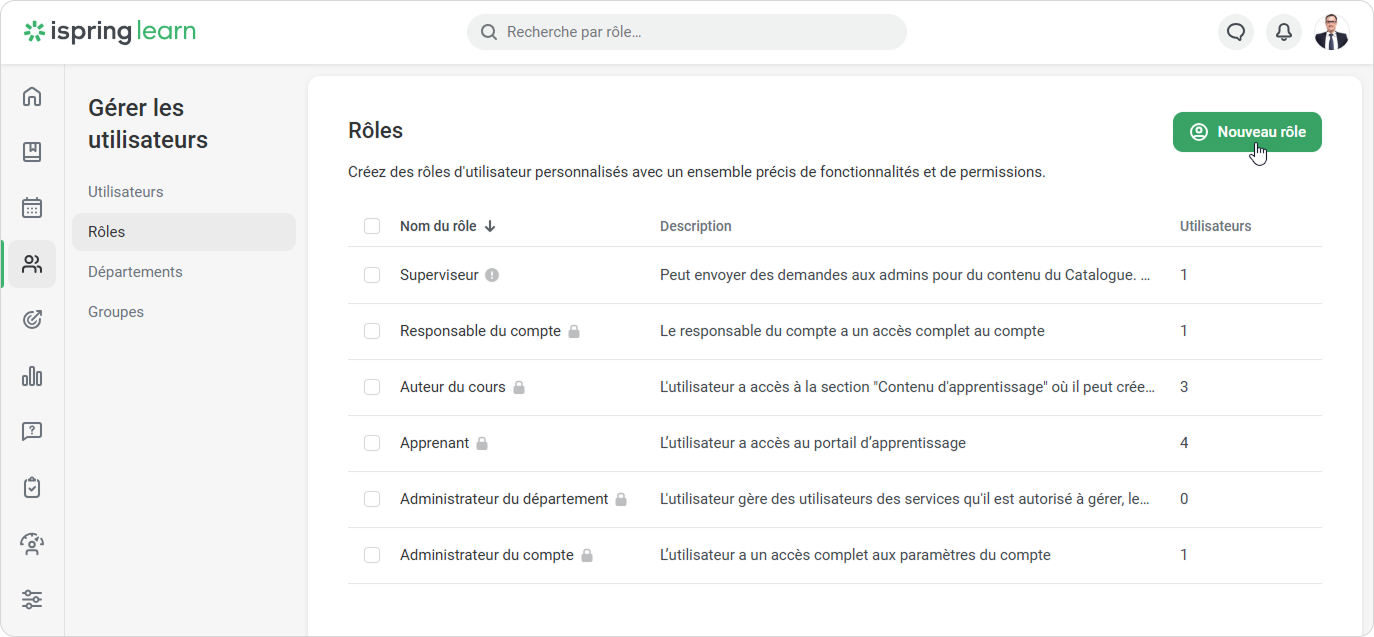Click the notifications bell icon
This screenshot has width=1374, height=637.
click(x=1284, y=32)
